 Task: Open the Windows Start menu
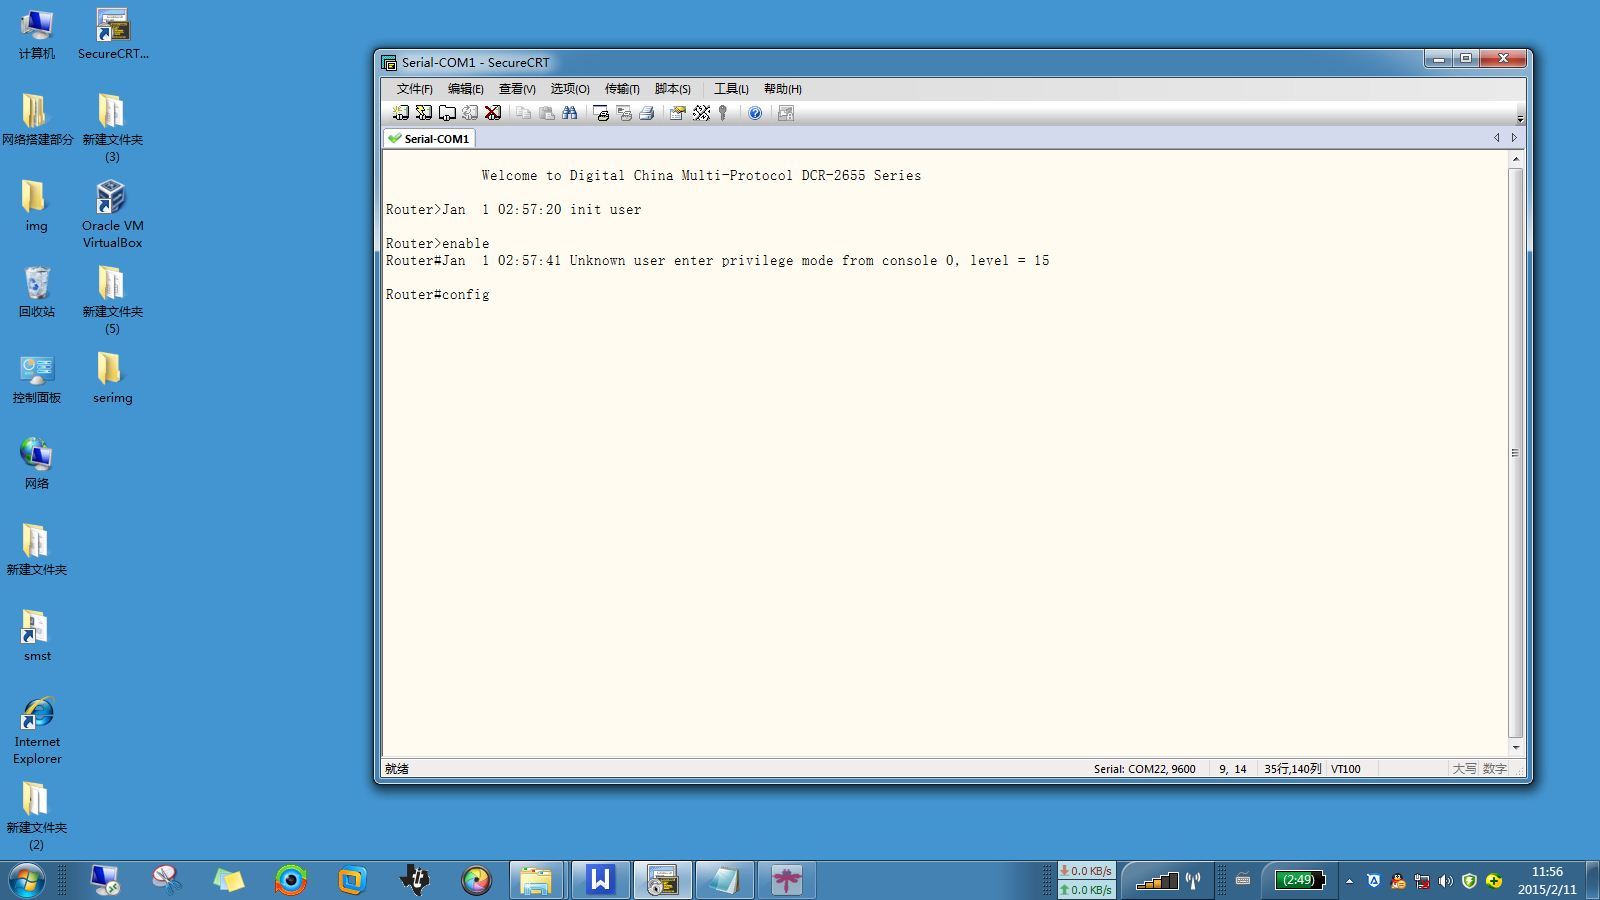pos(27,880)
